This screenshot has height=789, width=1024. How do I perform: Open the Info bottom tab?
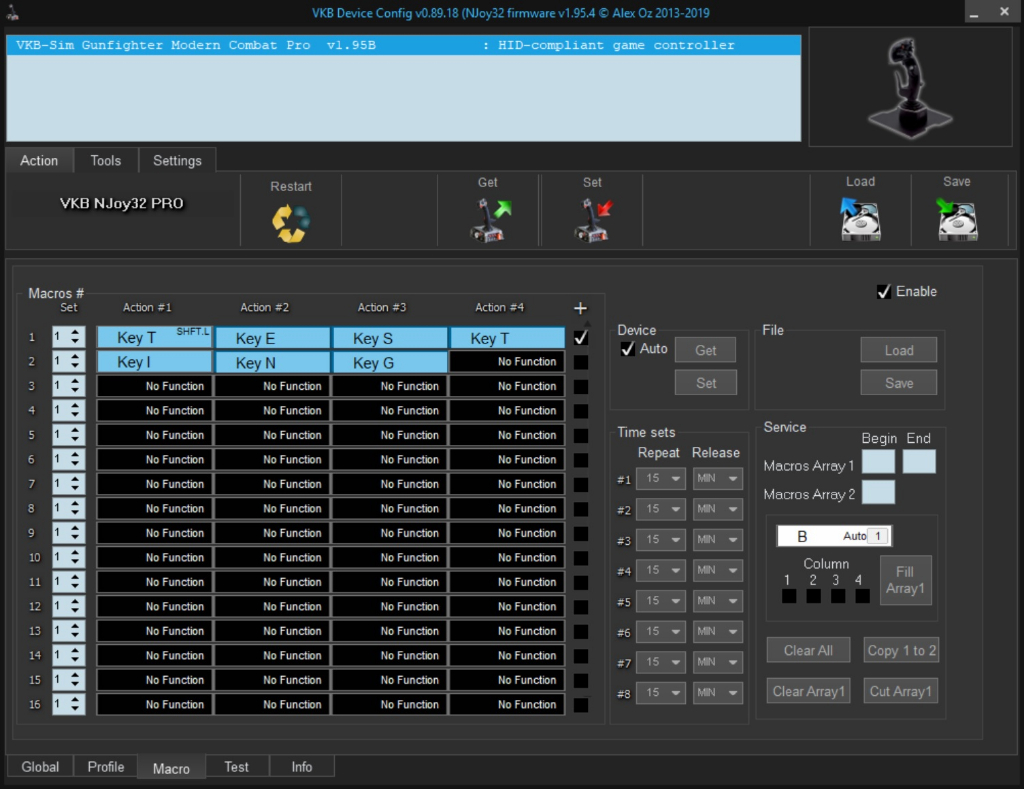coord(302,767)
